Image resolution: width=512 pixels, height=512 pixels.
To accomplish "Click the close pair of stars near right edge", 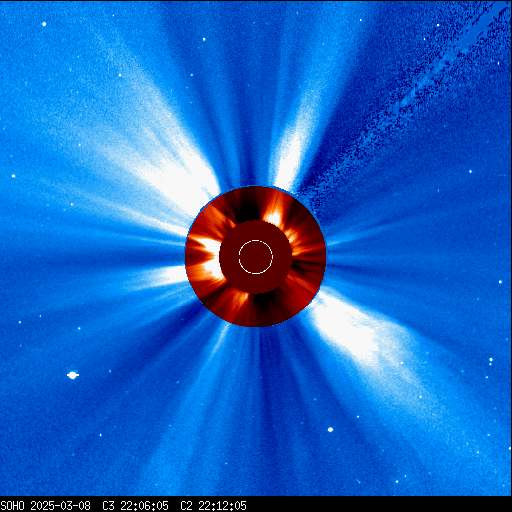I will [x=491, y=362].
